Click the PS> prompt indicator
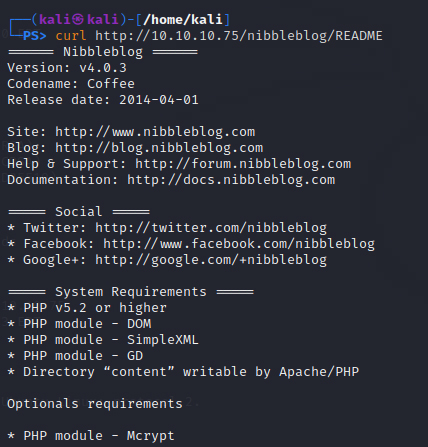This screenshot has height=447, width=428. (34, 36)
